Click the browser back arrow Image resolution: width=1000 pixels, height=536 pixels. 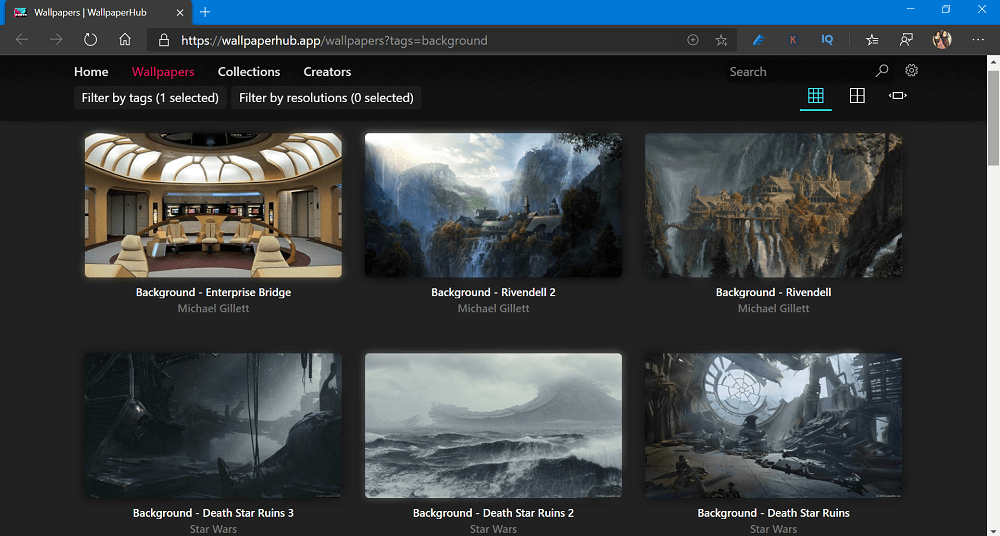pyautogui.click(x=22, y=40)
